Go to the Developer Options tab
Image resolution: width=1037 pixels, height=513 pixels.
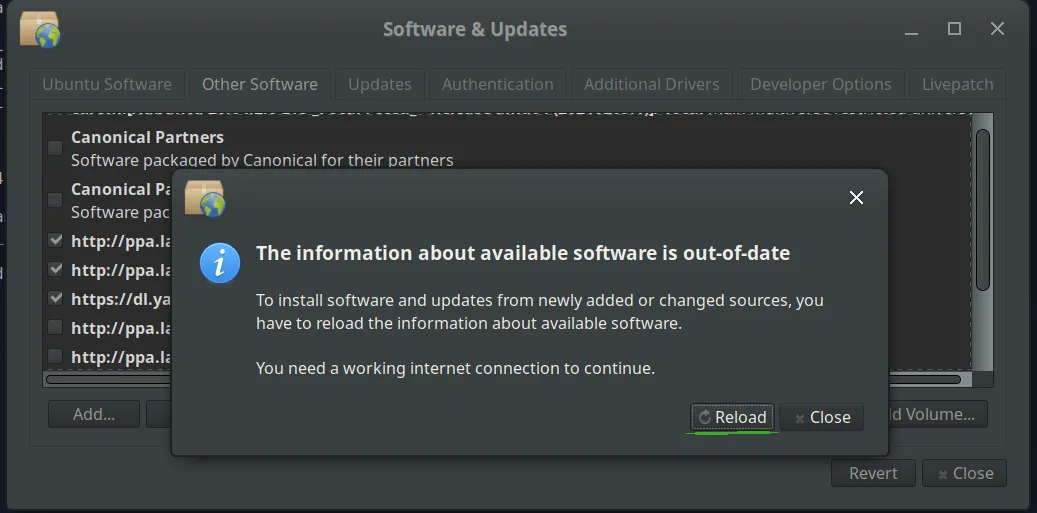pyautogui.click(x=820, y=84)
